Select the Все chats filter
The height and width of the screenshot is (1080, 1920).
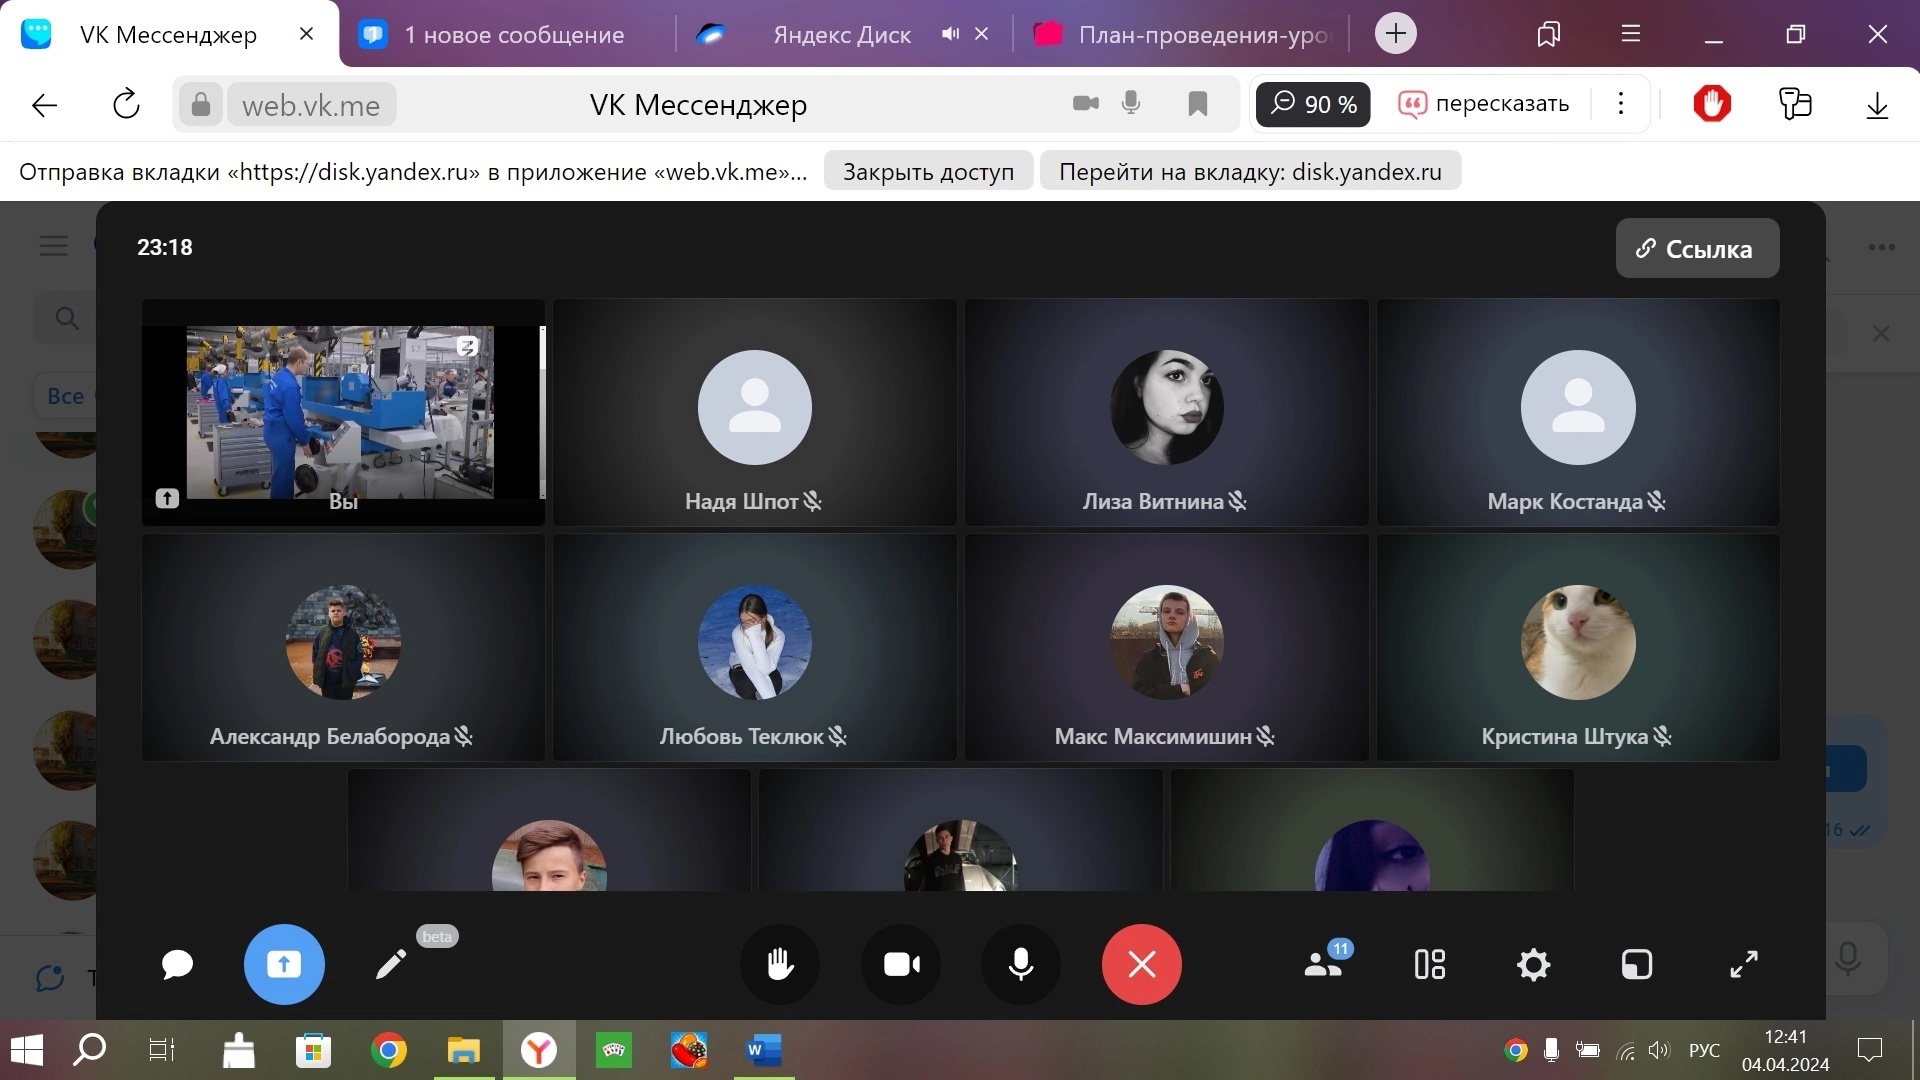pos(66,396)
